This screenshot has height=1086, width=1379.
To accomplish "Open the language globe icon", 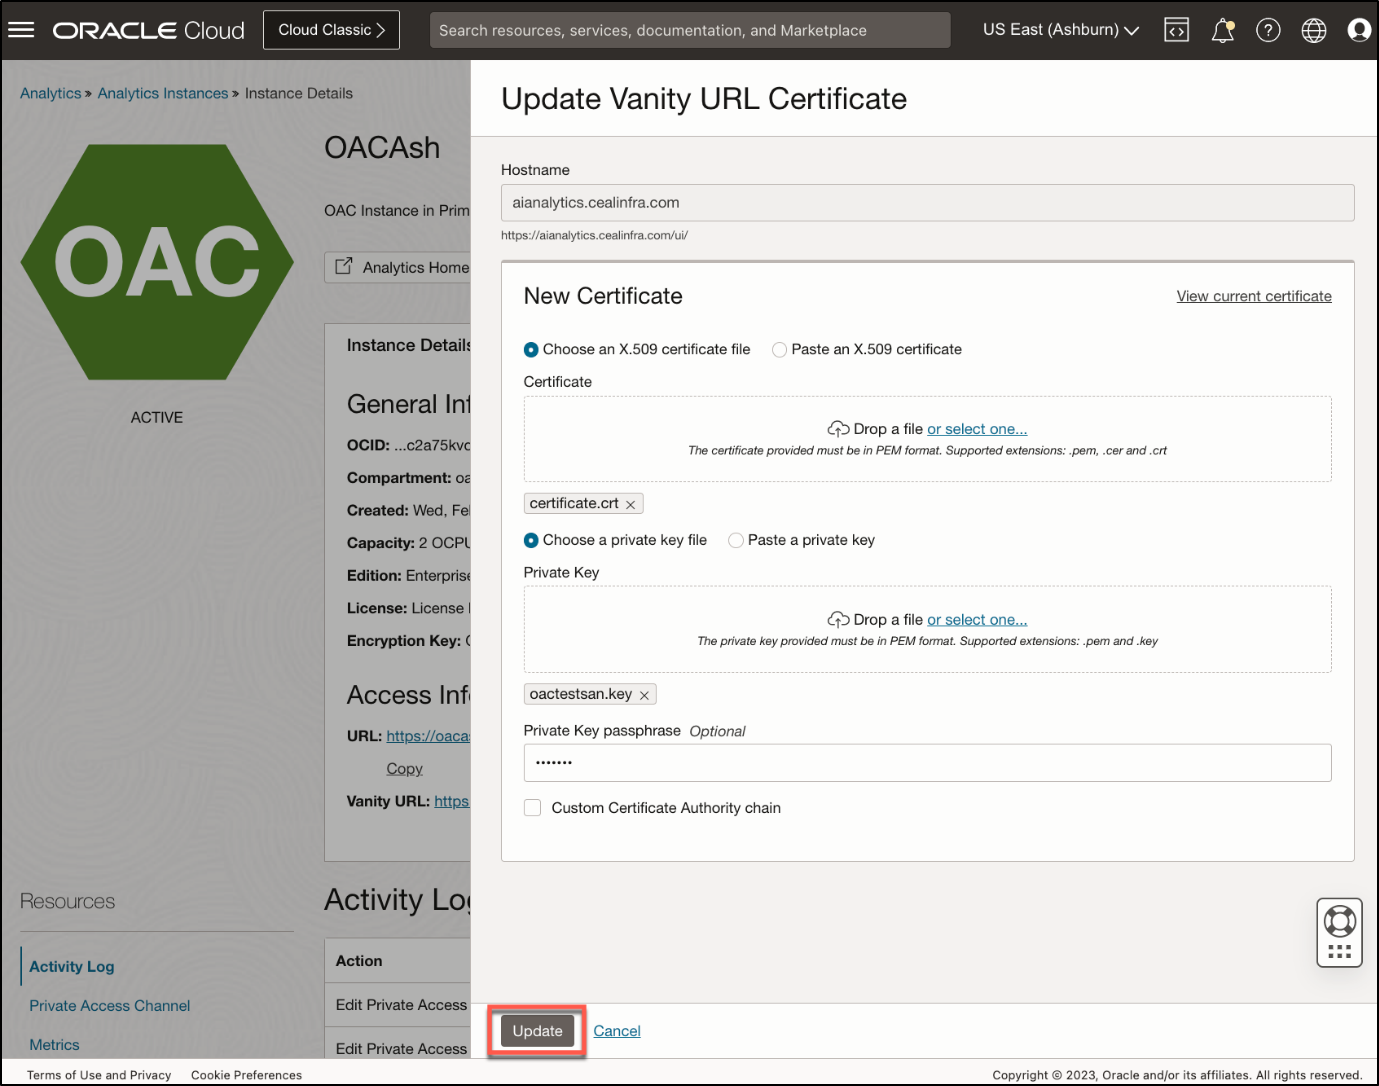I will tap(1314, 30).
